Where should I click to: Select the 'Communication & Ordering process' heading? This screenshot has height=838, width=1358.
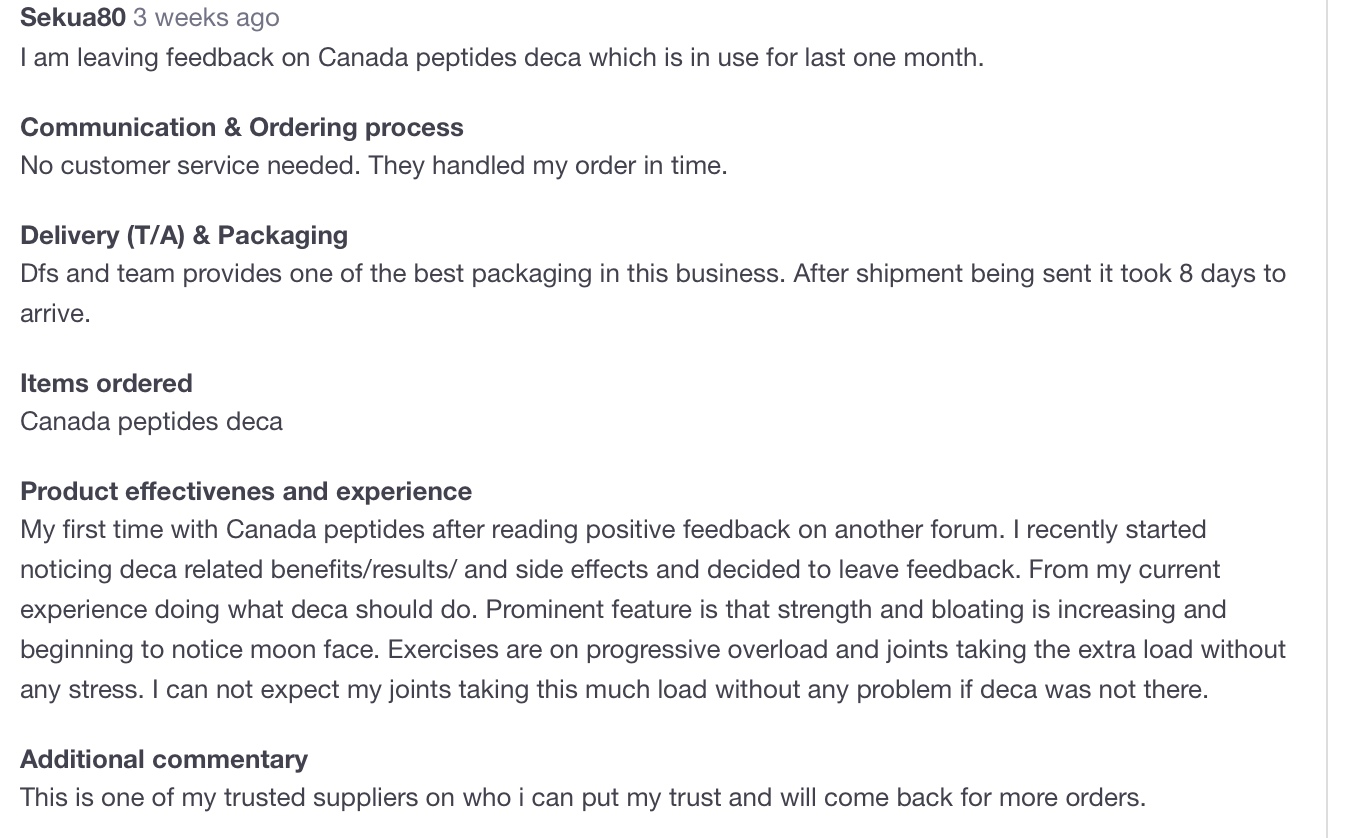pos(242,128)
